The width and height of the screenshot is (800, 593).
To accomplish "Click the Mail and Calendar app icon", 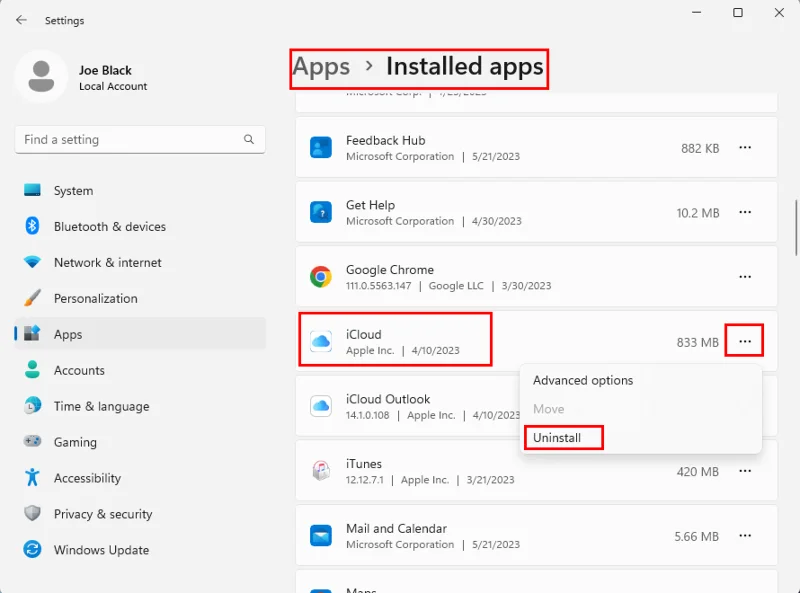I will click(x=321, y=535).
